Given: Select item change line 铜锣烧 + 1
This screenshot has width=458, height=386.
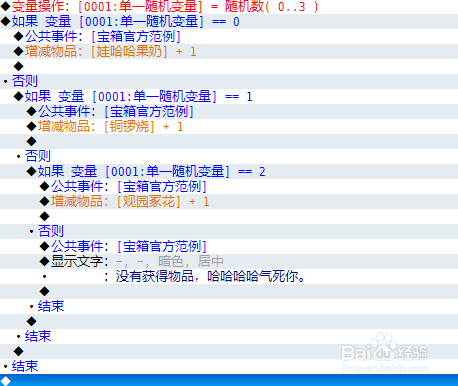Looking at the screenshot, I should [229, 127].
